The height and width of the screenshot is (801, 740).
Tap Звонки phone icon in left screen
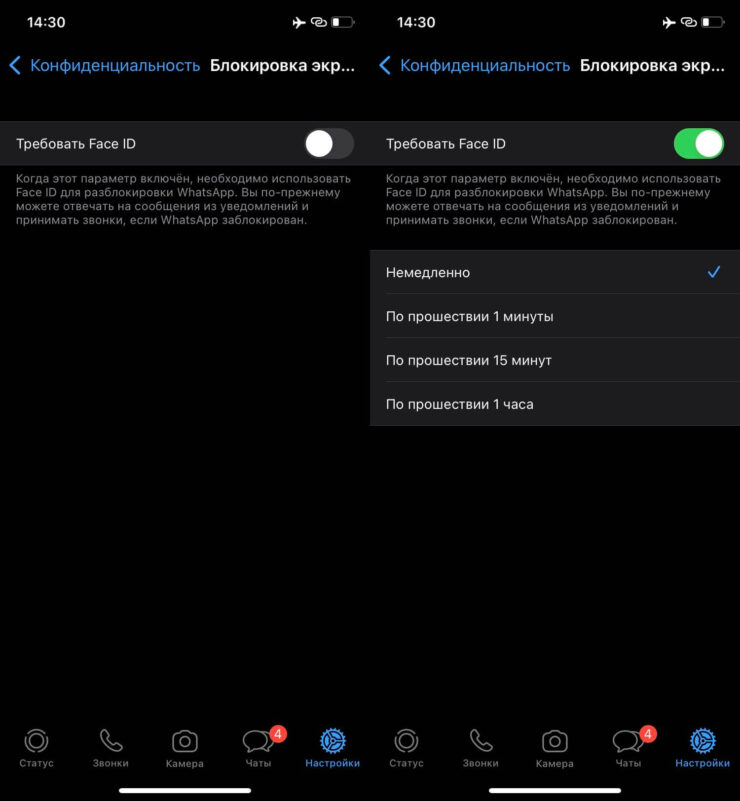[x=111, y=741]
